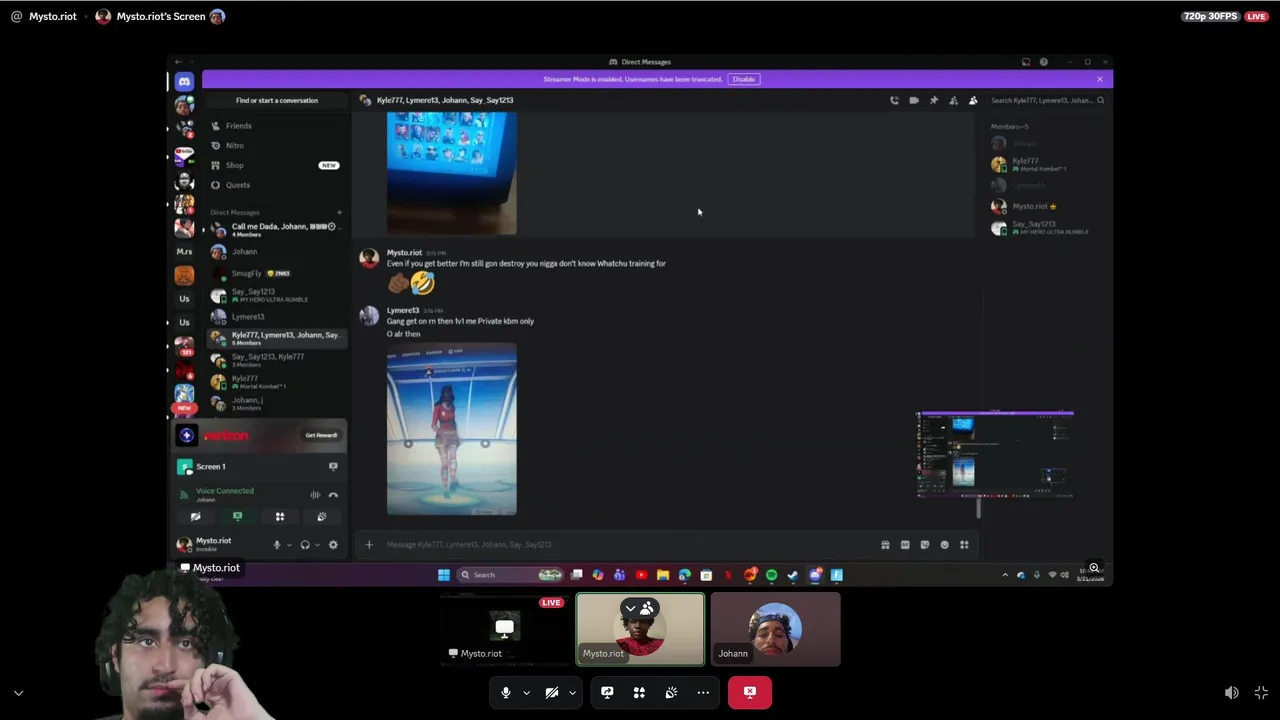Image resolution: width=1280 pixels, height=720 pixels.
Task: Adjust the stream volume speaker icon
Action: coord(1232,693)
